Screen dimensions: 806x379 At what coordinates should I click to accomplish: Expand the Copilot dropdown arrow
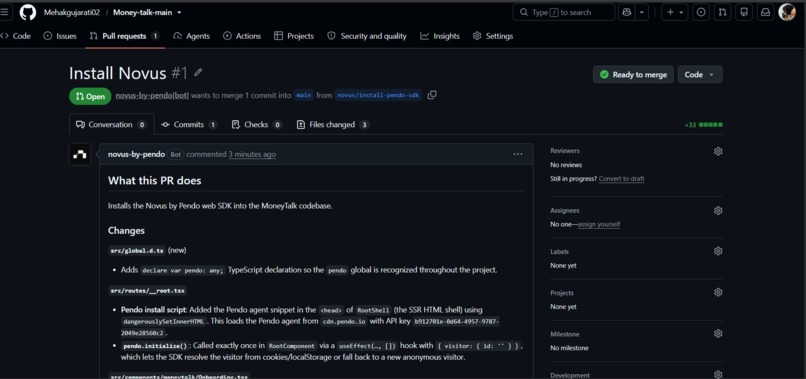click(x=642, y=12)
